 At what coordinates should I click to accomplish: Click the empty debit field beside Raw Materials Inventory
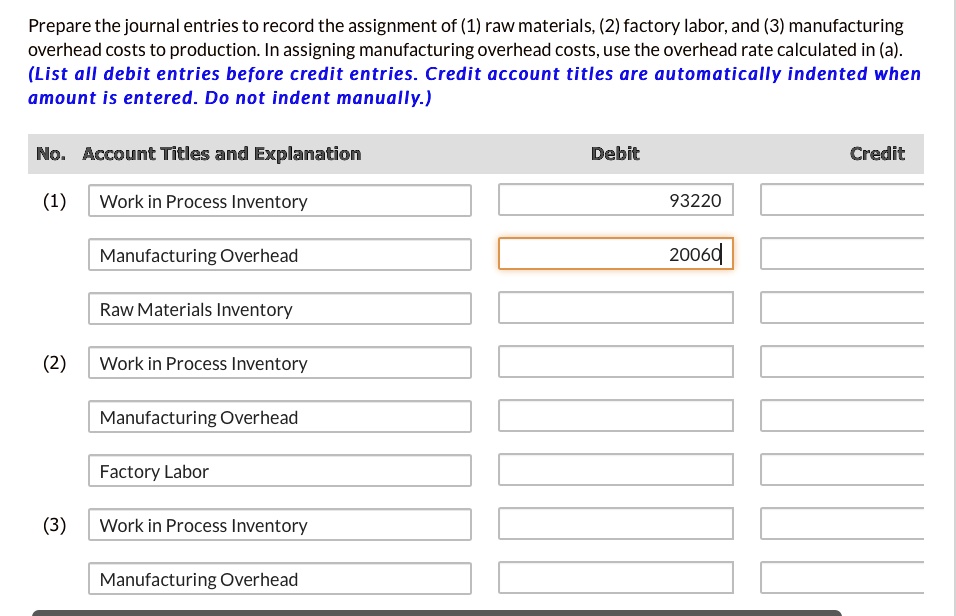click(615, 307)
